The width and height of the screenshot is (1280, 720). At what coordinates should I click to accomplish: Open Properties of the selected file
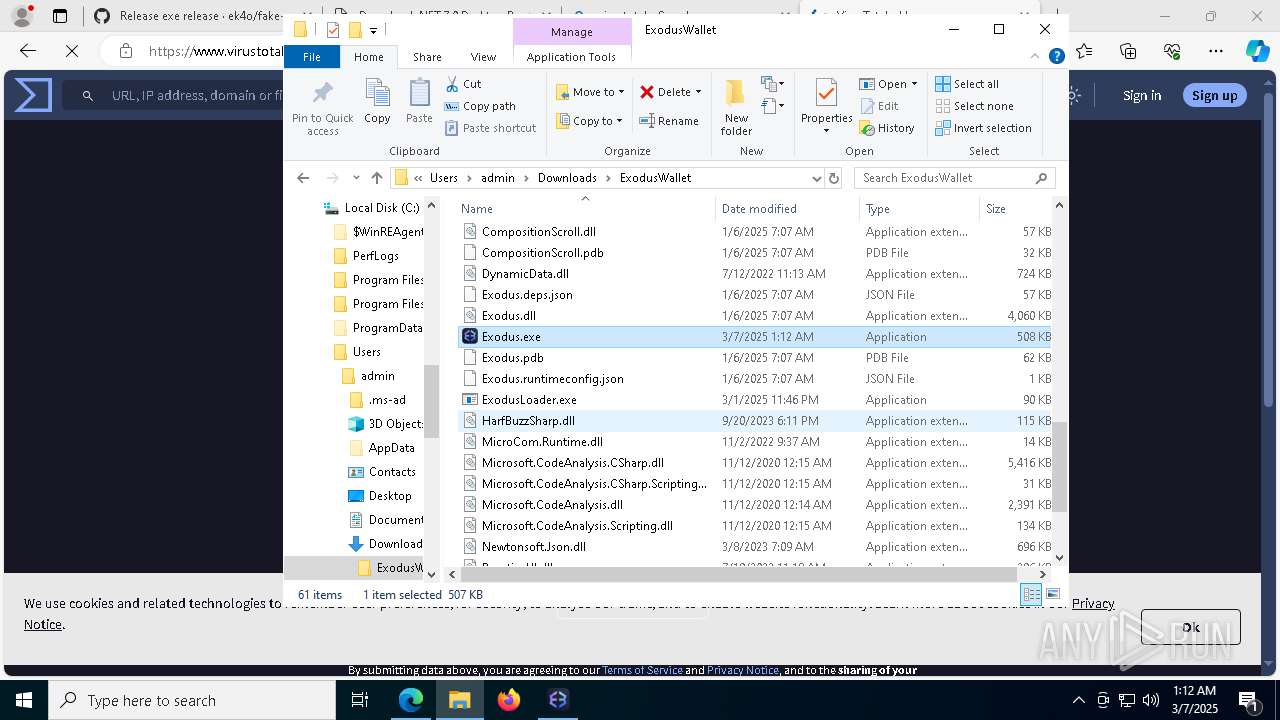[x=826, y=108]
